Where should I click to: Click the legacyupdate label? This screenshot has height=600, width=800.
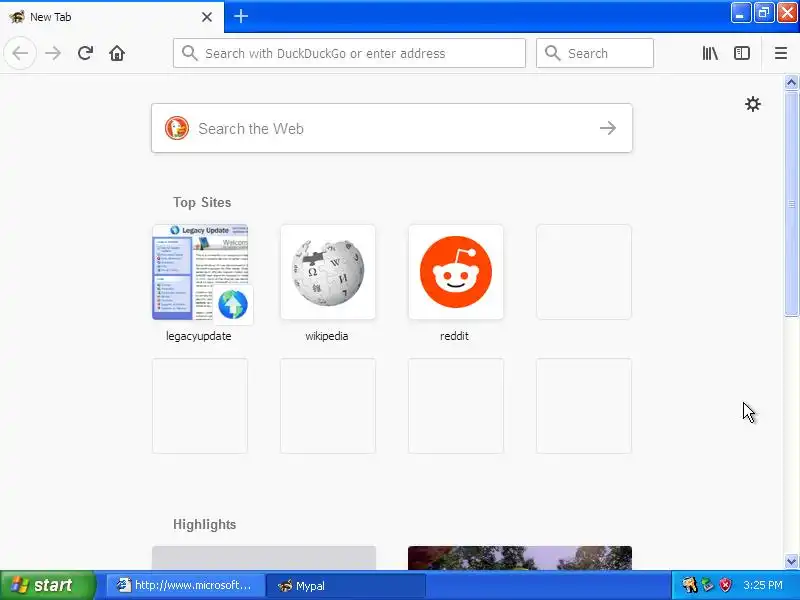click(198, 336)
